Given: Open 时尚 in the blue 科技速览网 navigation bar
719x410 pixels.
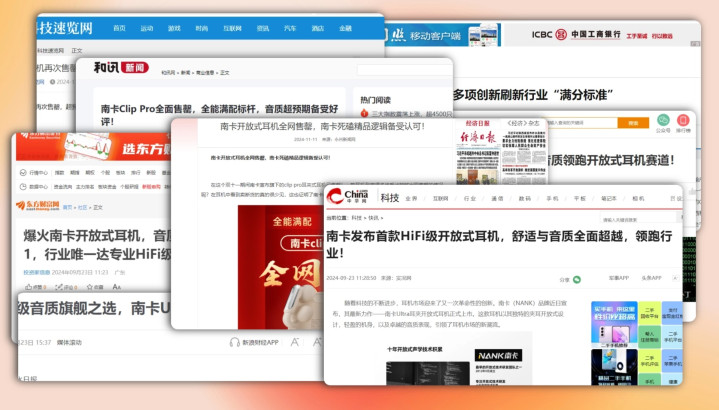Looking at the screenshot, I should click(202, 28).
